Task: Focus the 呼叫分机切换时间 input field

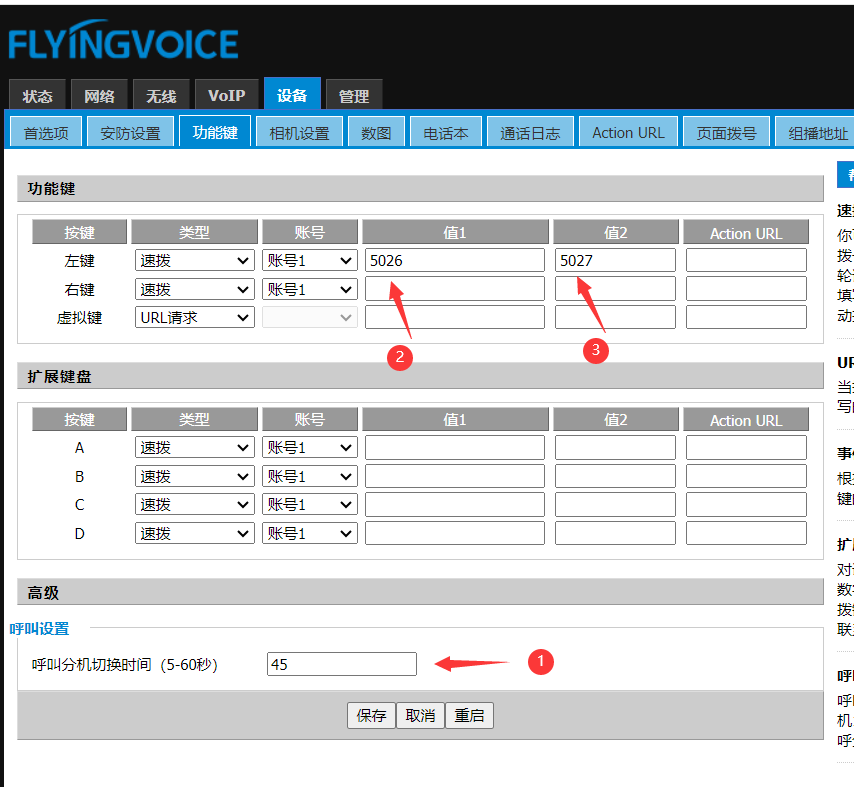Action: click(341, 664)
